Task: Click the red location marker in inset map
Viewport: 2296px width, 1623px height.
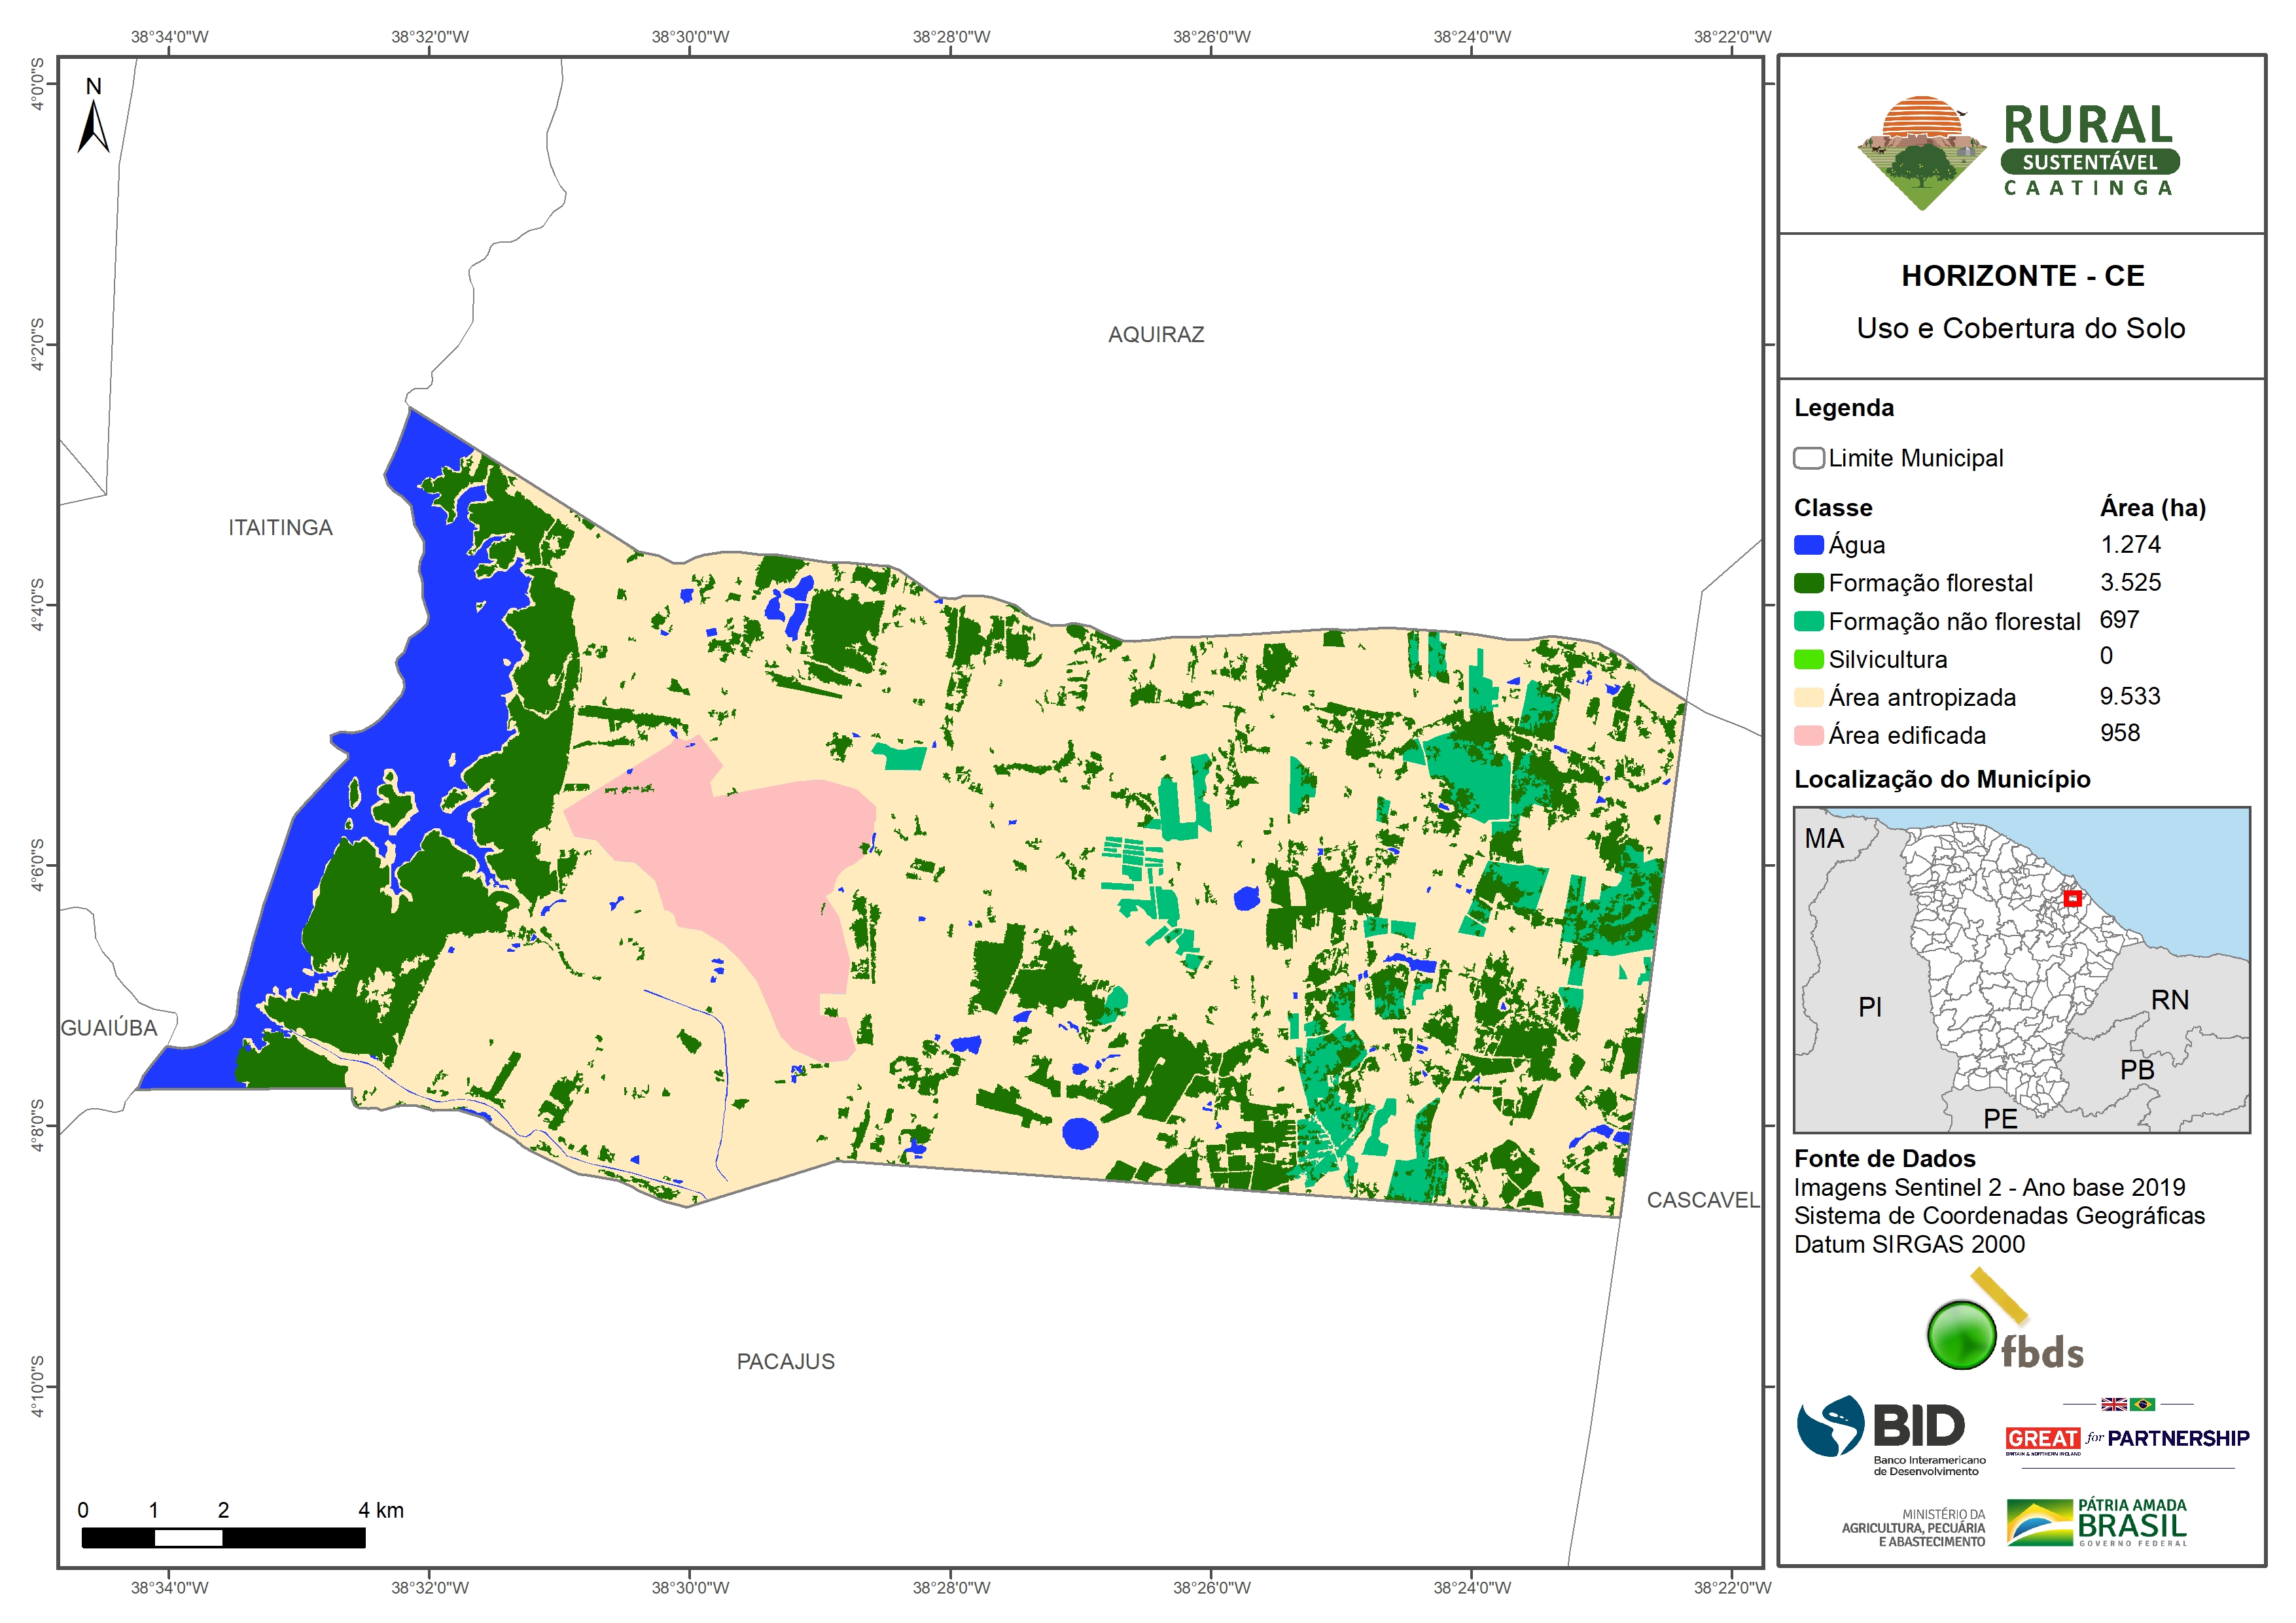Action: click(x=2072, y=898)
